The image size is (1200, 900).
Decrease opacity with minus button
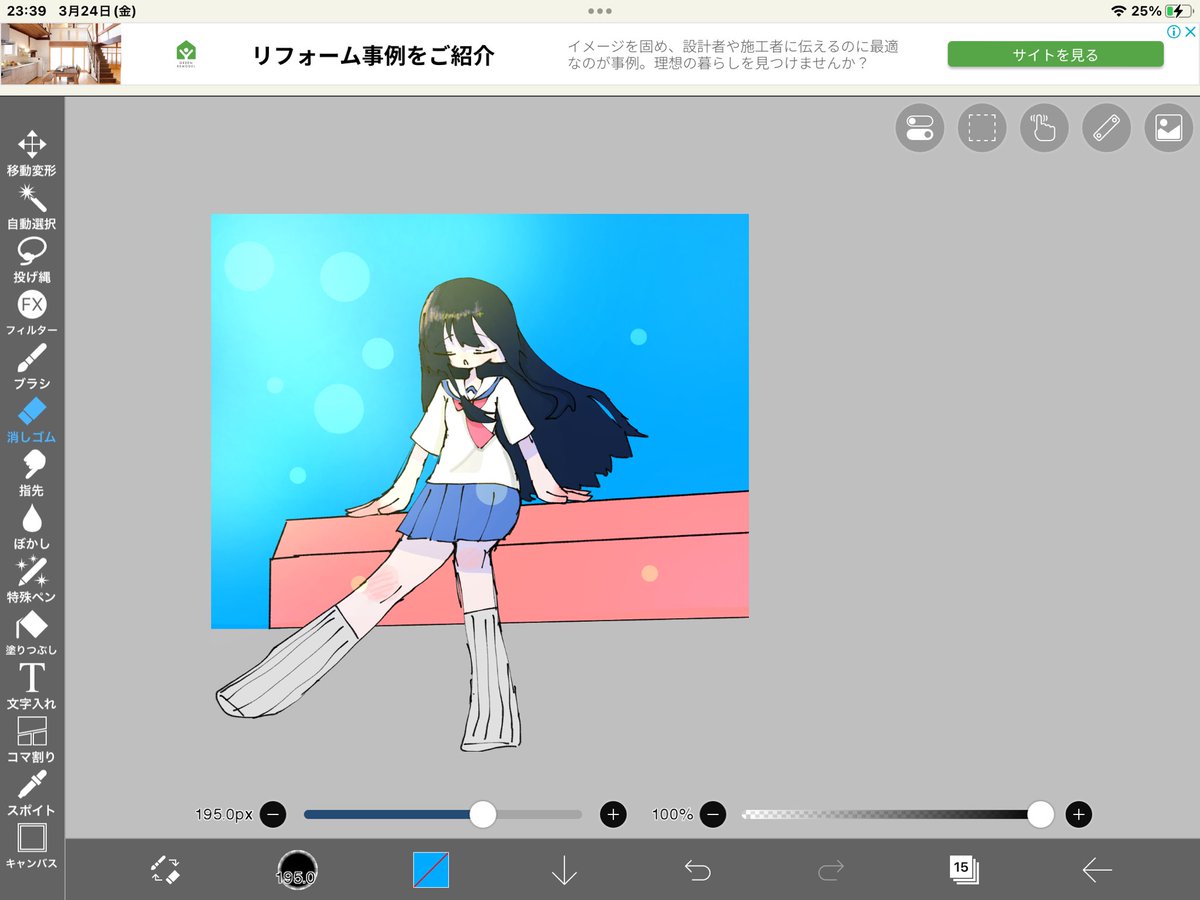coord(713,814)
